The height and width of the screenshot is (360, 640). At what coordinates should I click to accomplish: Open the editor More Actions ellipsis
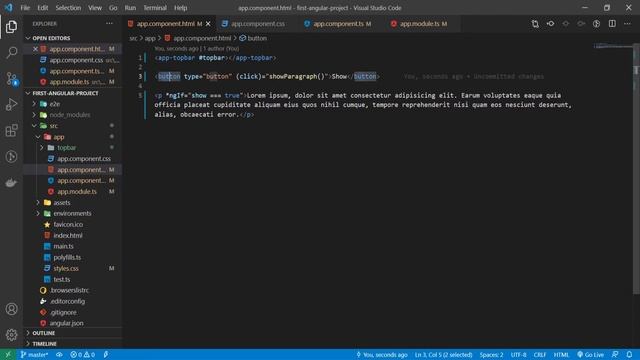627,24
